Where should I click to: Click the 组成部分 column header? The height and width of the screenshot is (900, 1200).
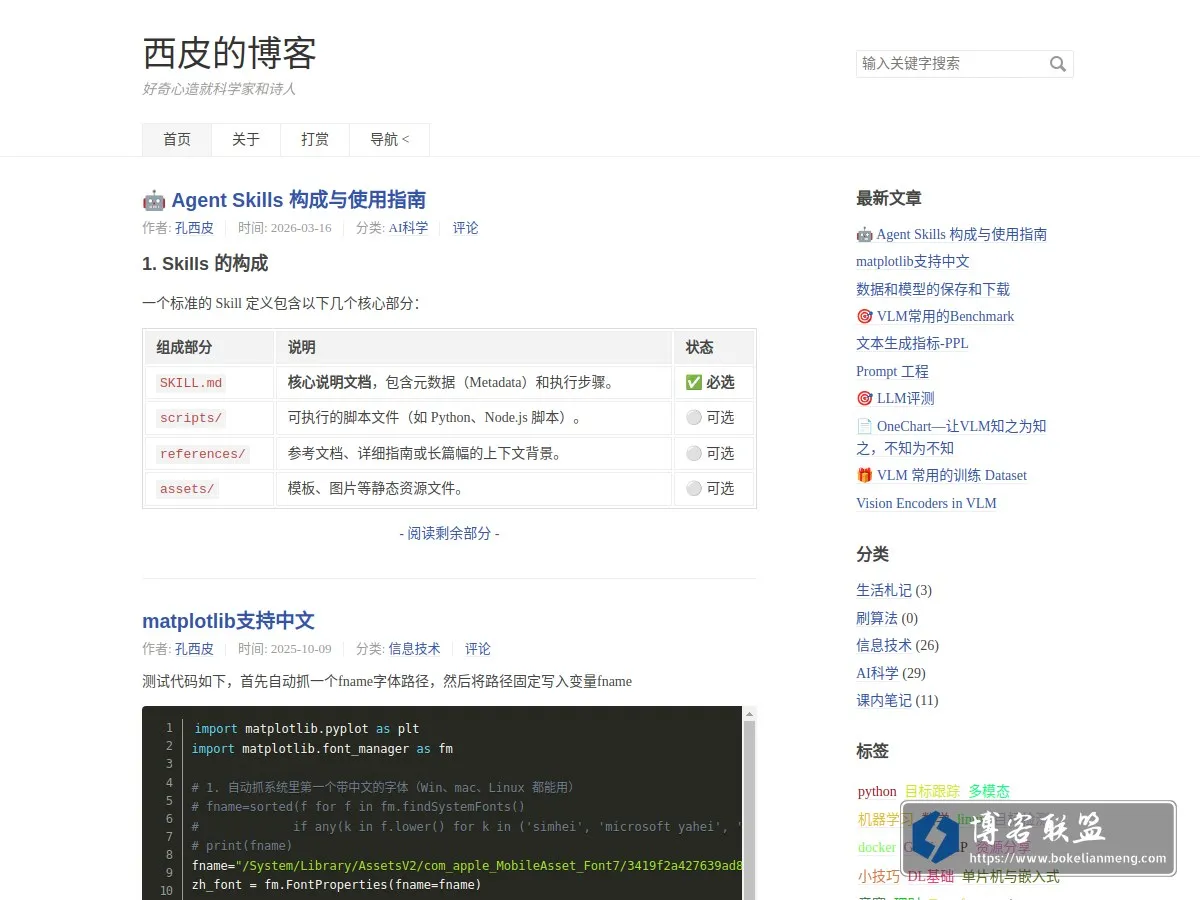(x=210, y=348)
